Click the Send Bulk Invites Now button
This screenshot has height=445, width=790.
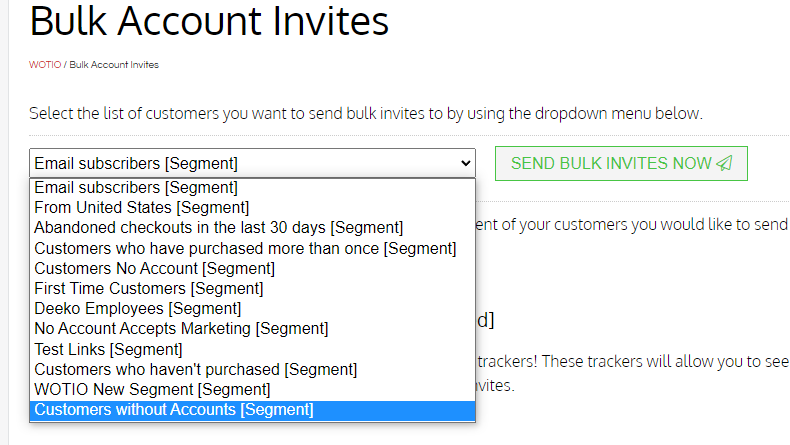(x=621, y=163)
